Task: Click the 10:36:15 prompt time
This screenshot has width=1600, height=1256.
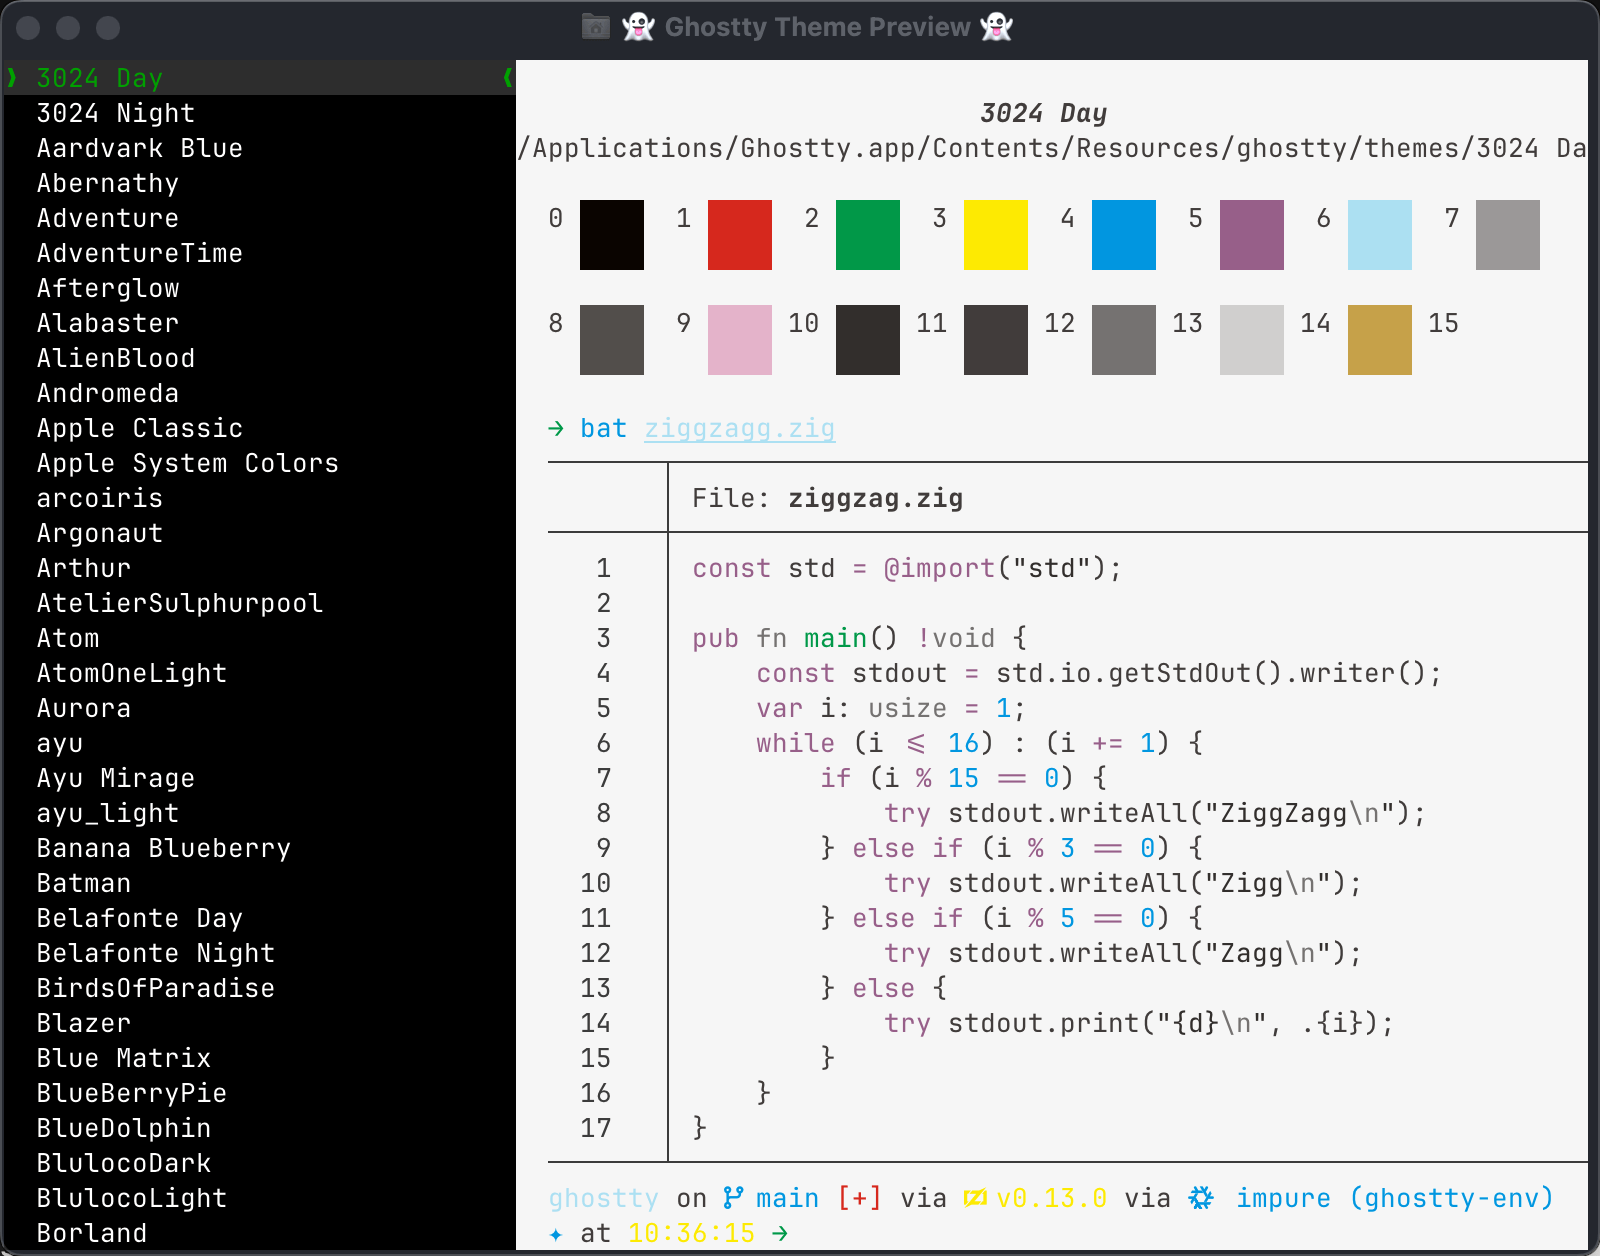Action: pyautogui.click(x=692, y=1233)
